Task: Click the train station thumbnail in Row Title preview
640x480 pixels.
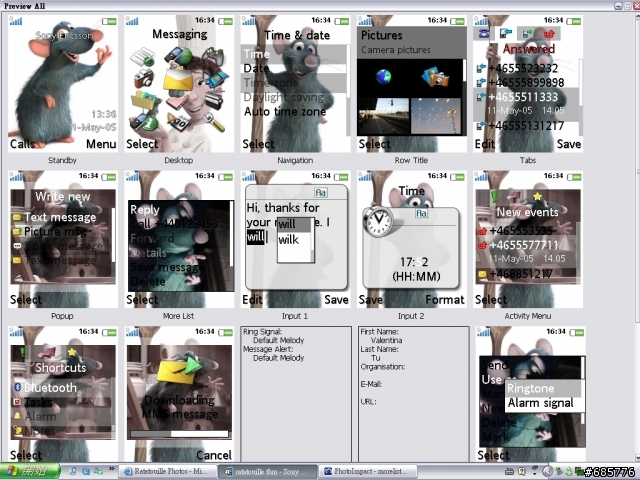Action: (x=383, y=116)
